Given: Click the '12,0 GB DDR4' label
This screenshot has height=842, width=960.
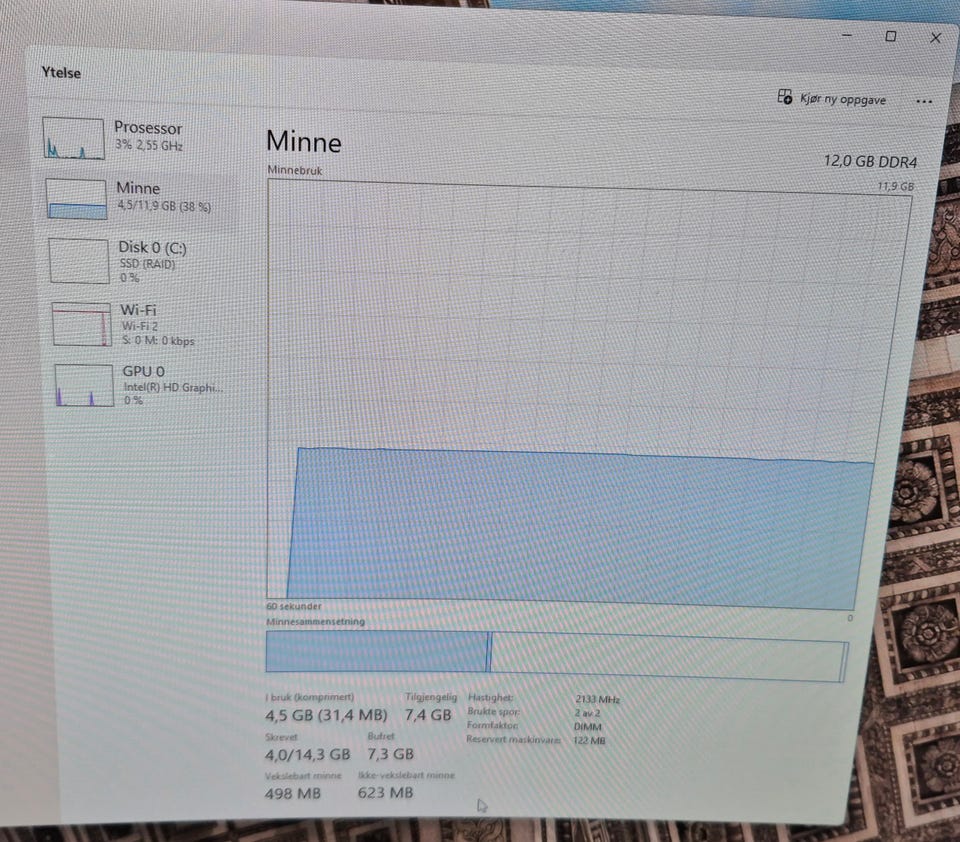Looking at the screenshot, I should tap(870, 162).
